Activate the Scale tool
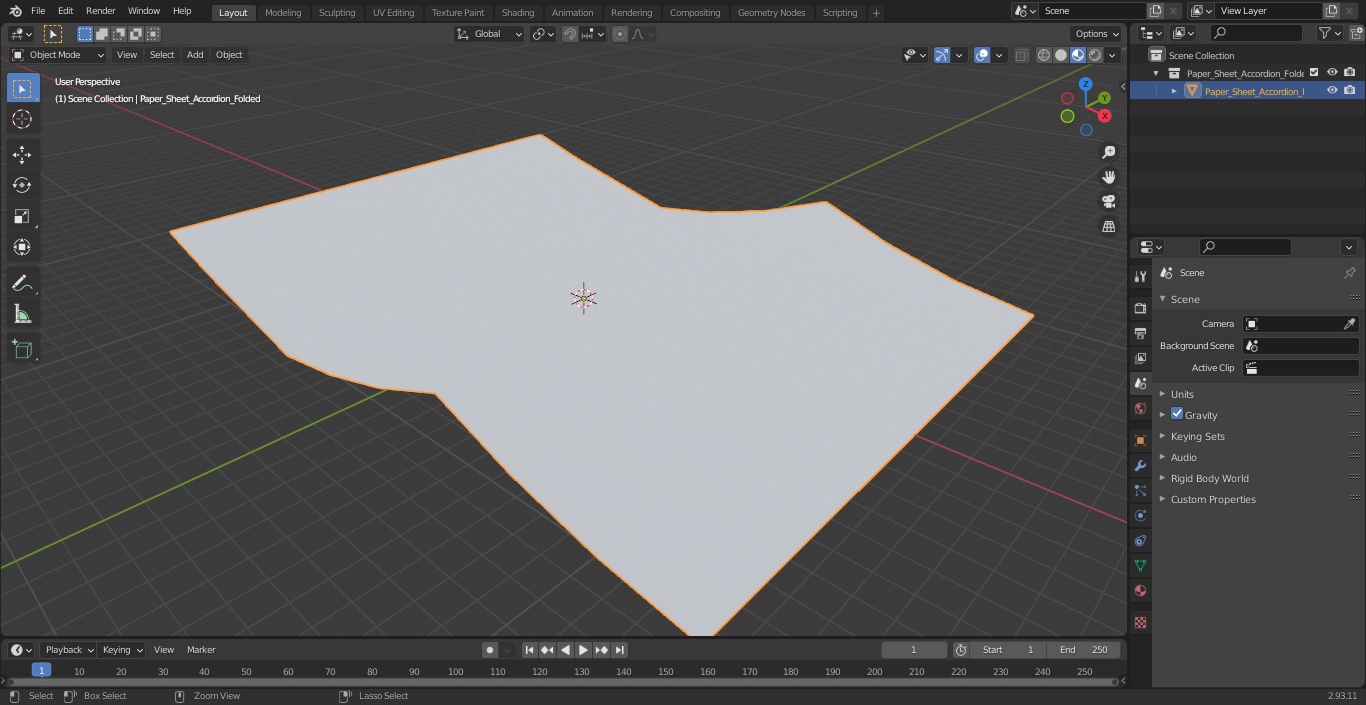Image resolution: width=1366 pixels, height=705 pixels. (x=22, y=216)
